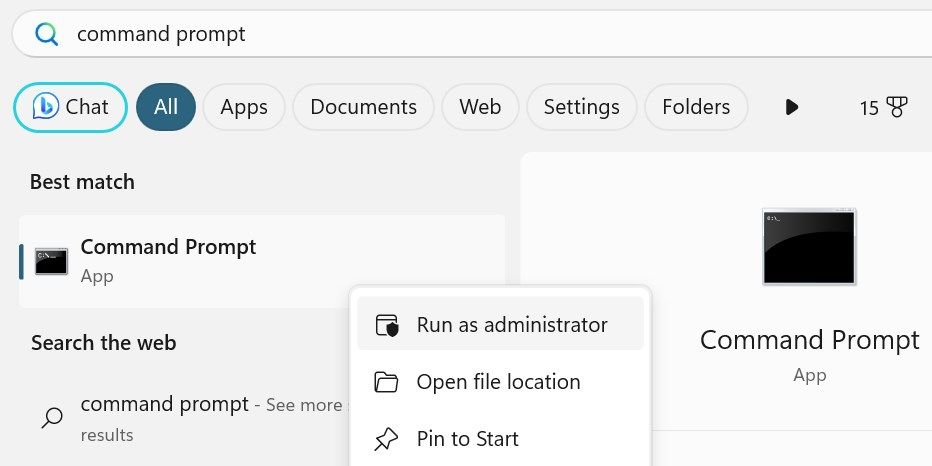Click the Run as administrator shield icon

point(387,325)
